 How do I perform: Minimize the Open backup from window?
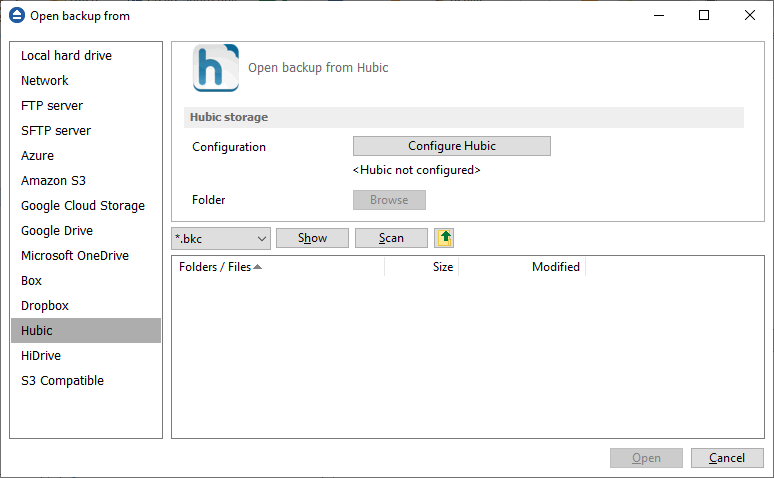pos(658,15)
